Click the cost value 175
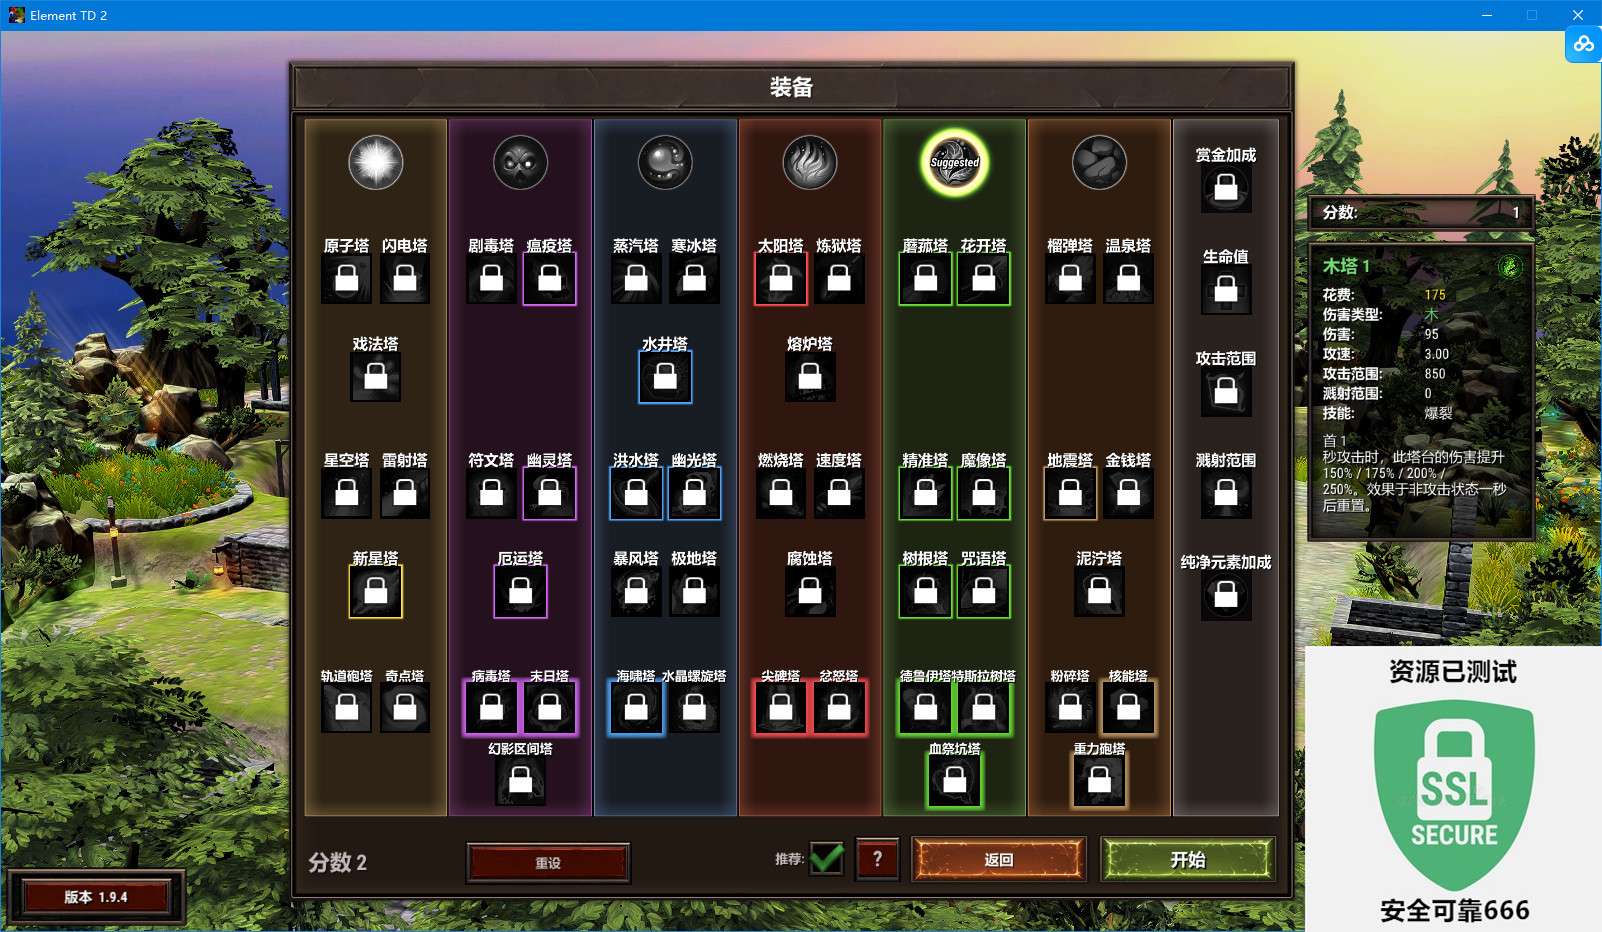The width and height of the screenshot is (1602, 932). 1435,295
